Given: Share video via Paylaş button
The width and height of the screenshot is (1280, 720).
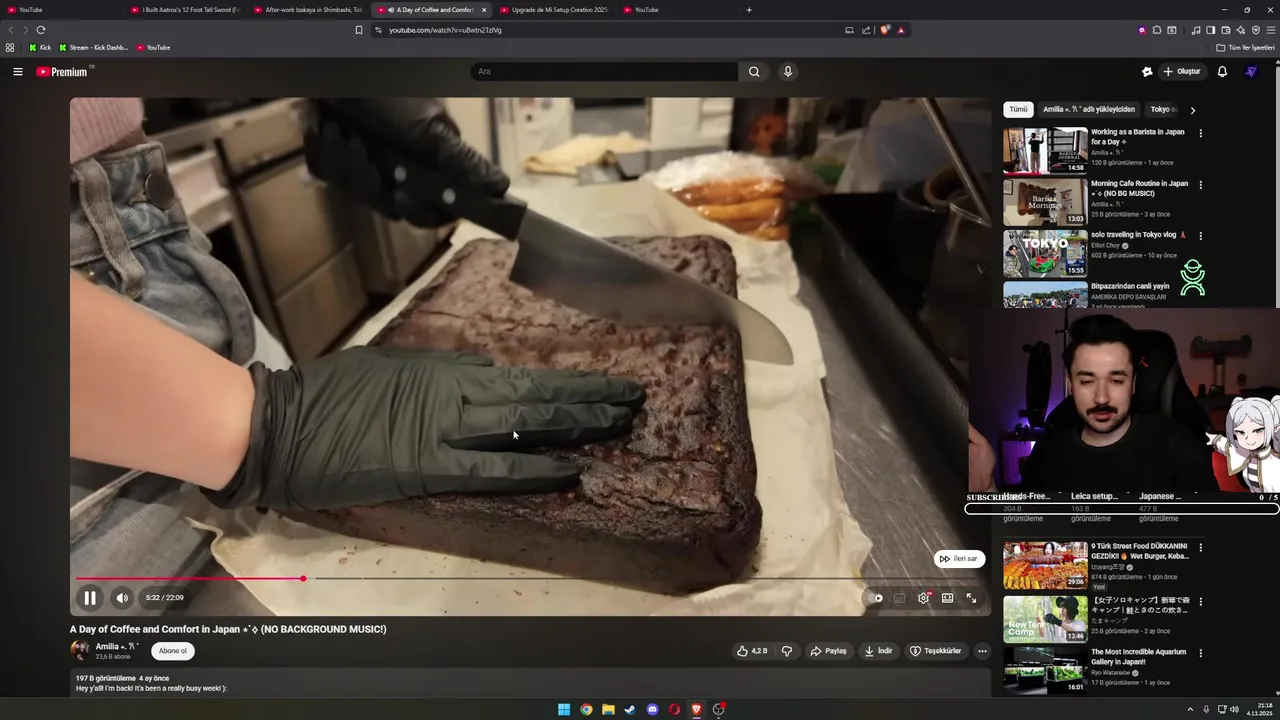Looking at the screenshot, I should coord(828,651).
